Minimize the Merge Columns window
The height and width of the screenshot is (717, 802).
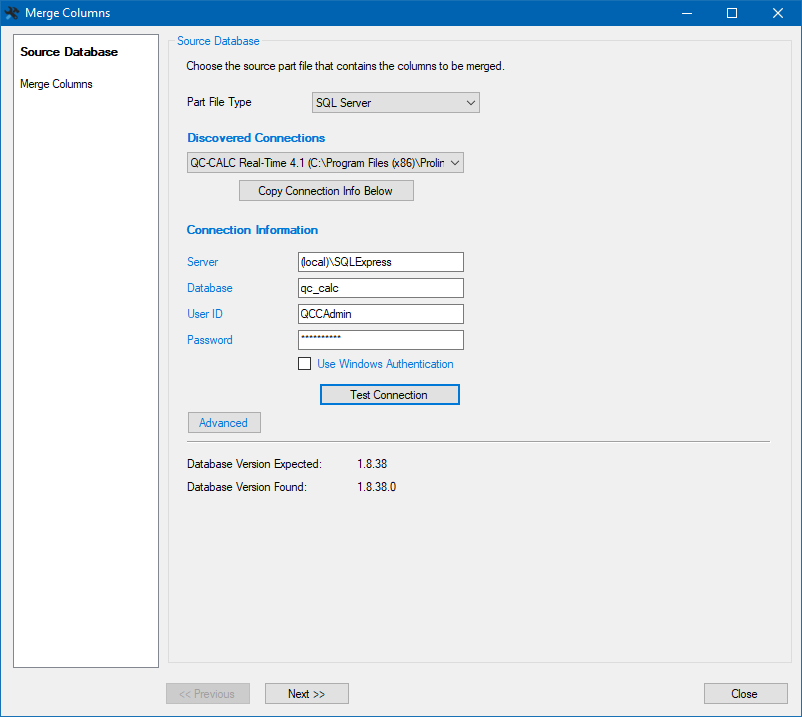point(686,13)
